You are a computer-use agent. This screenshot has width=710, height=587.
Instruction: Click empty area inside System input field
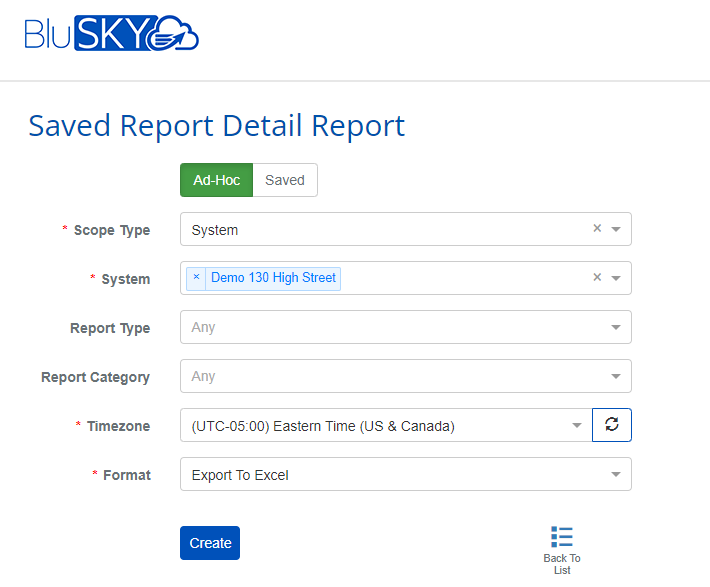(460, 278)
